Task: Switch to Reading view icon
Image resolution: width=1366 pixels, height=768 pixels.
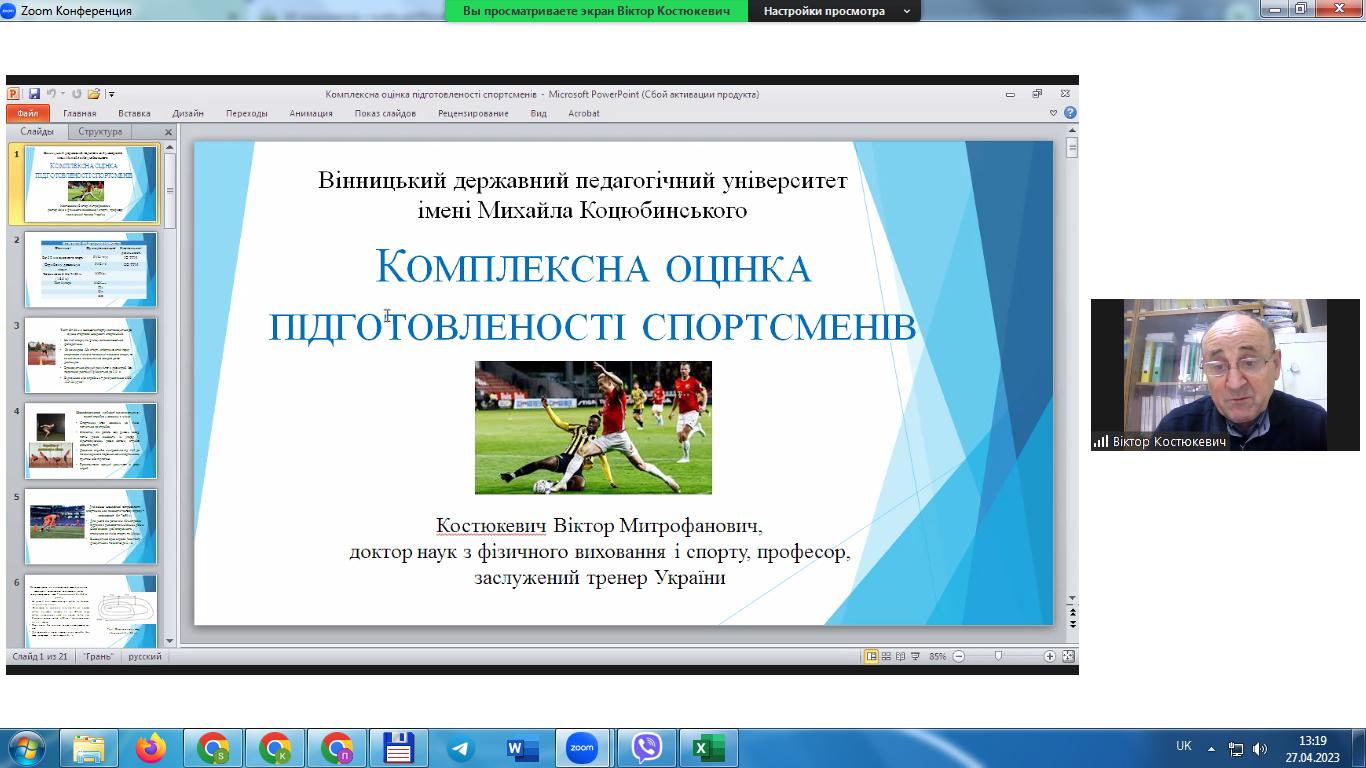Action: click(900, 656)
